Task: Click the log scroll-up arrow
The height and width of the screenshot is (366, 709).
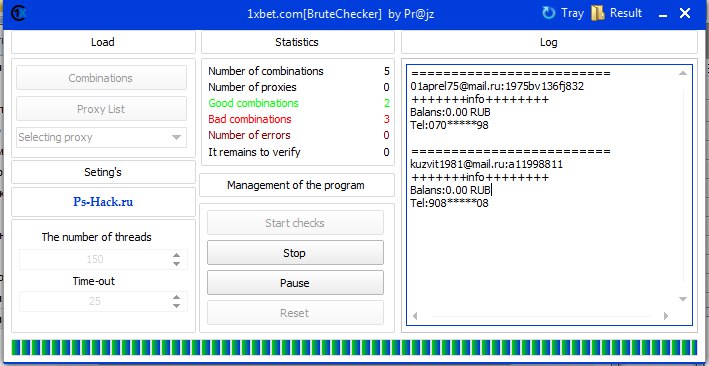Action: pos(683,73)
